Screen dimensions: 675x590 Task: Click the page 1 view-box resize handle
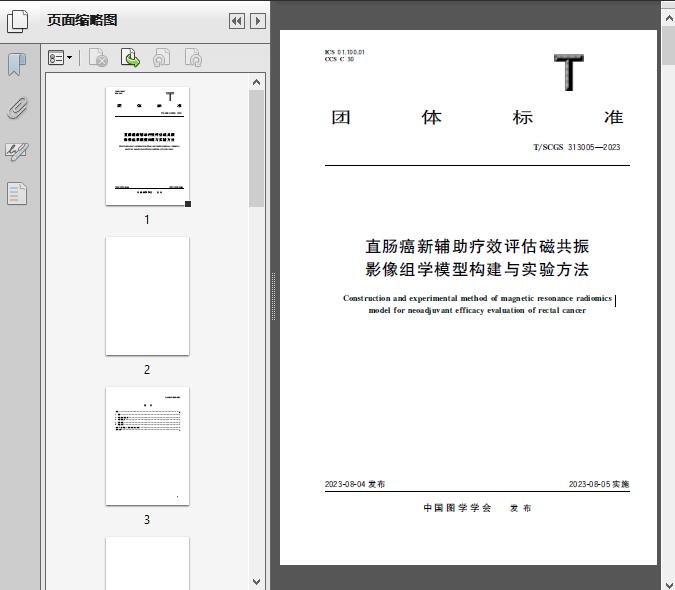(x=188, y=204)
